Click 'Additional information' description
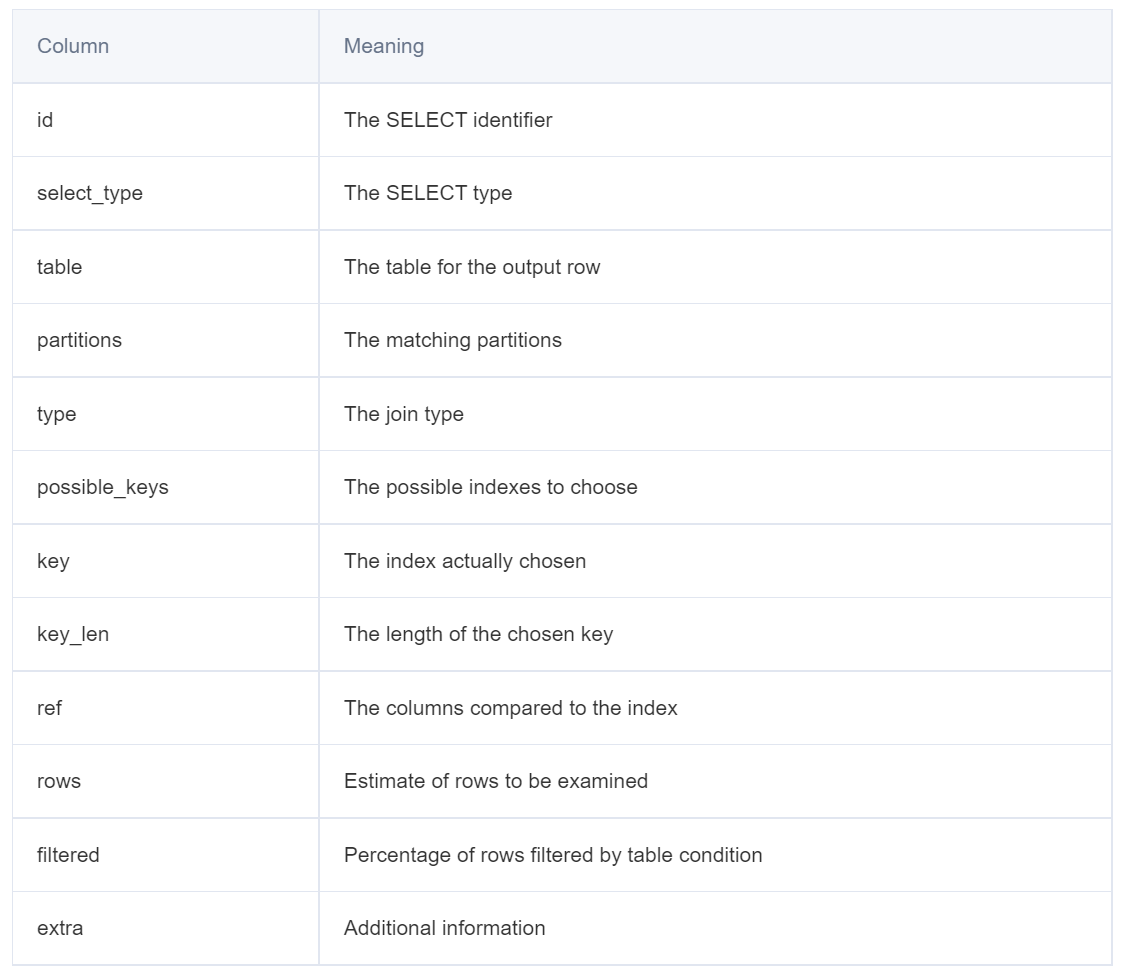 [445, 928]
